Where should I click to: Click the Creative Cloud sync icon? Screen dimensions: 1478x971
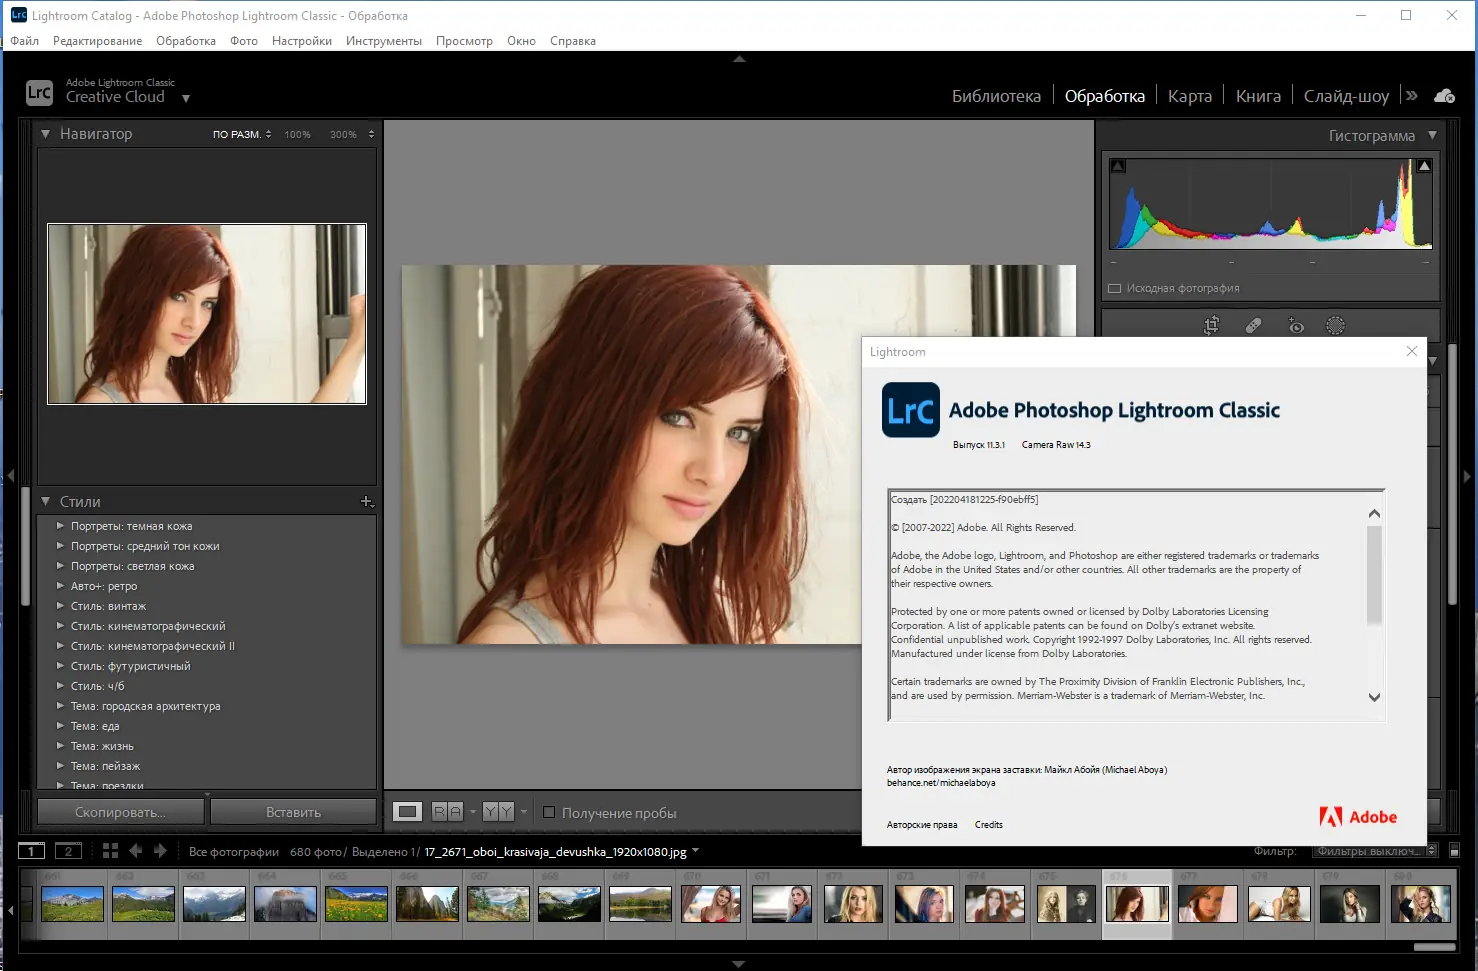[1444, 95]
